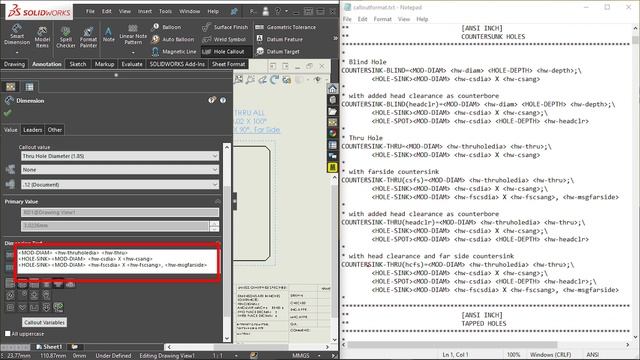Screen dimensions: 640x360
Task: Click the Add Symbol icon with green mark
Action: coord(58,307)
